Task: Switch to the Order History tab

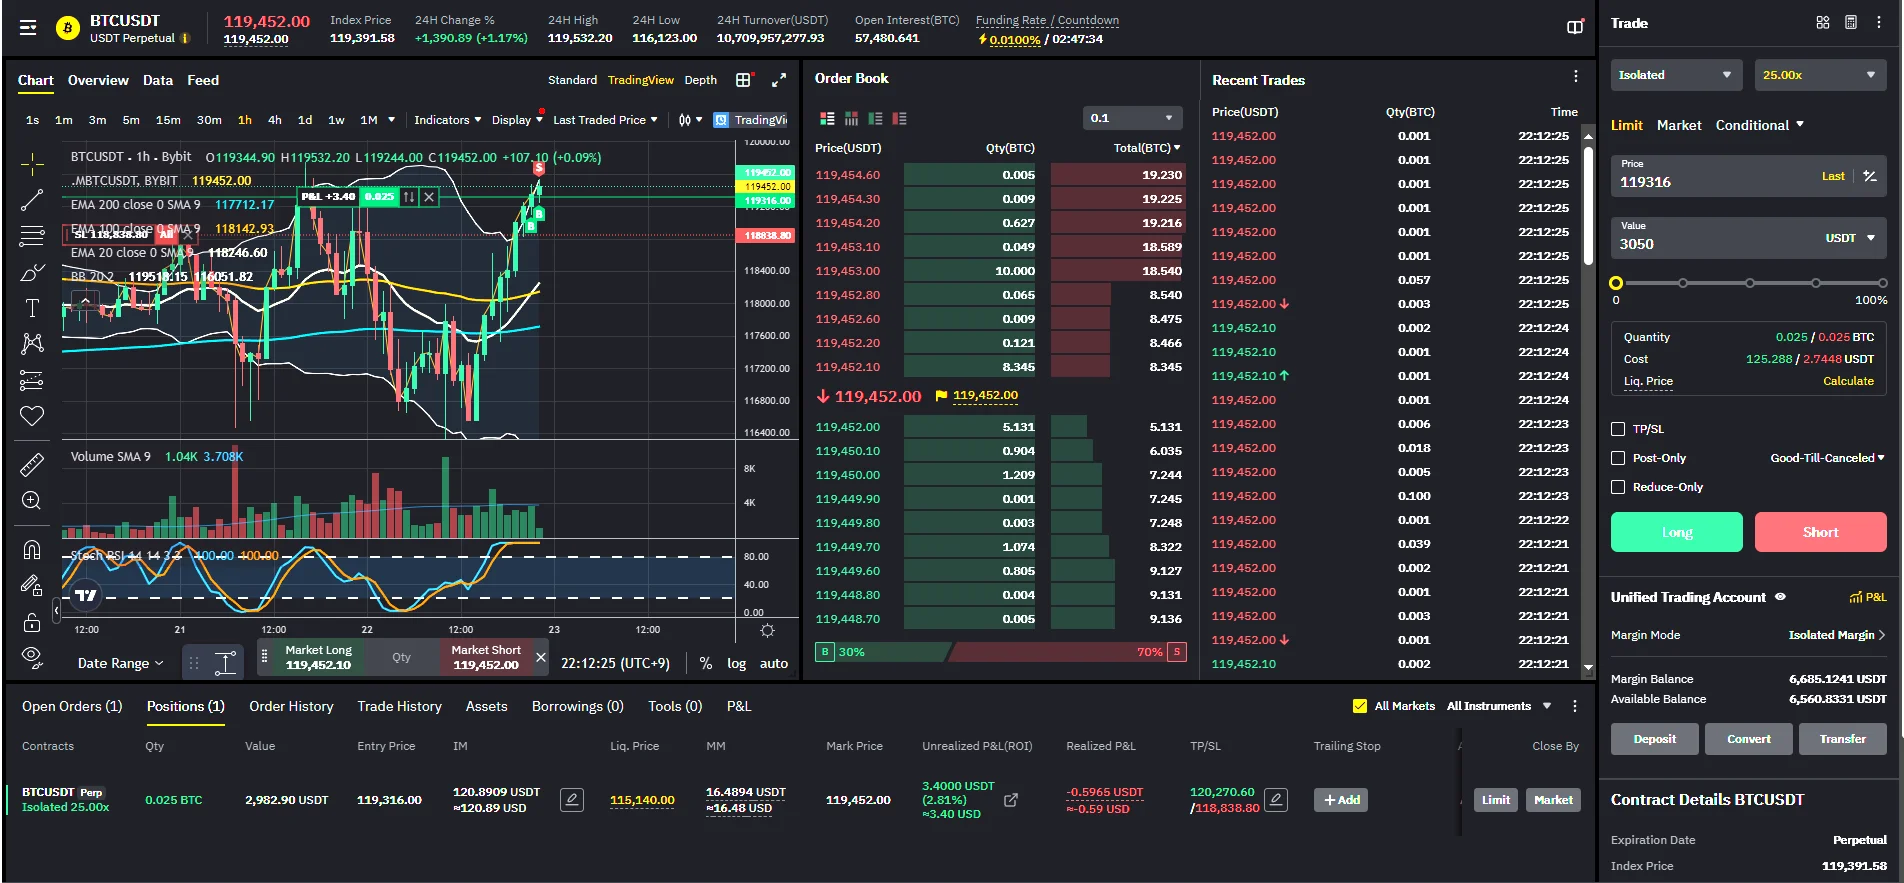Action: point(291,706)
